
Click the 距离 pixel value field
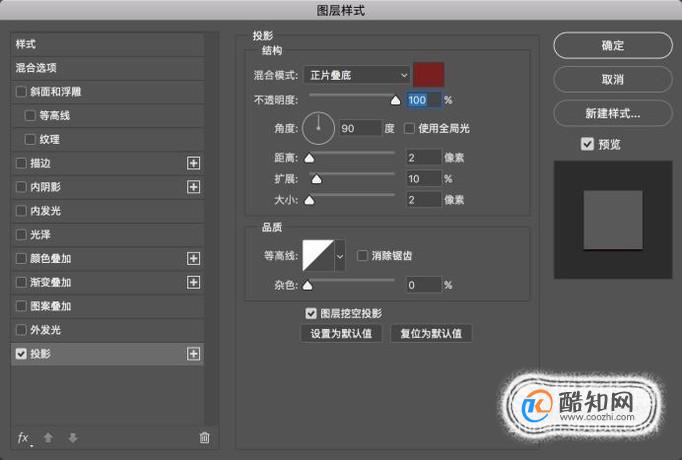click(x=424, y=157)
